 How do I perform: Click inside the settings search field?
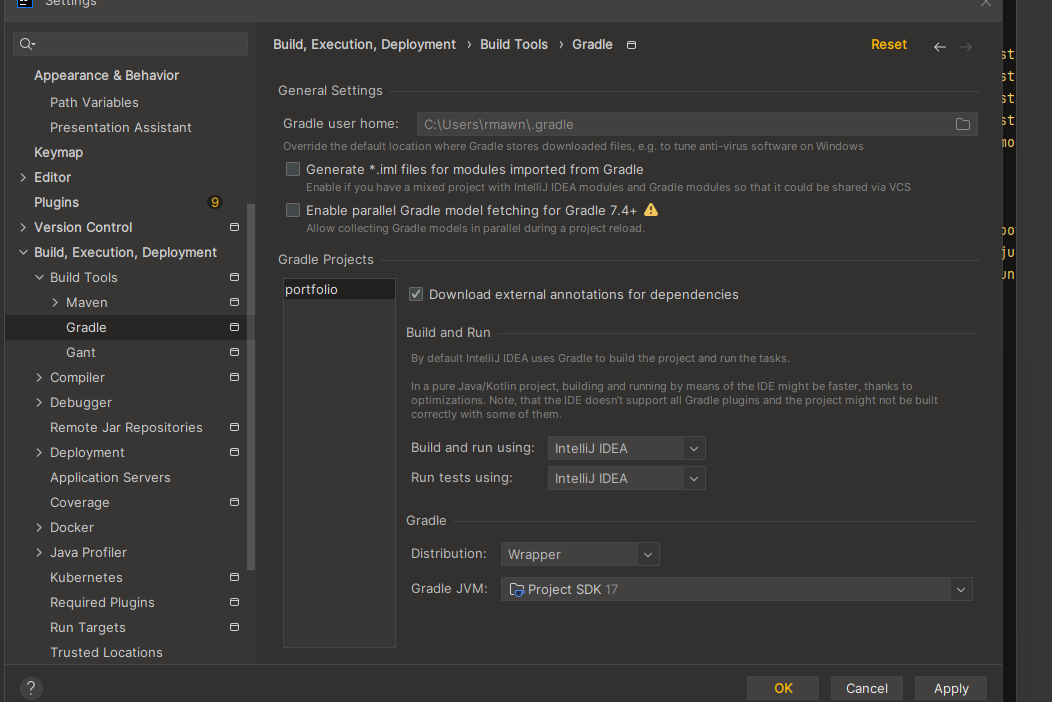pyautogui.click(x=130, y=44)
